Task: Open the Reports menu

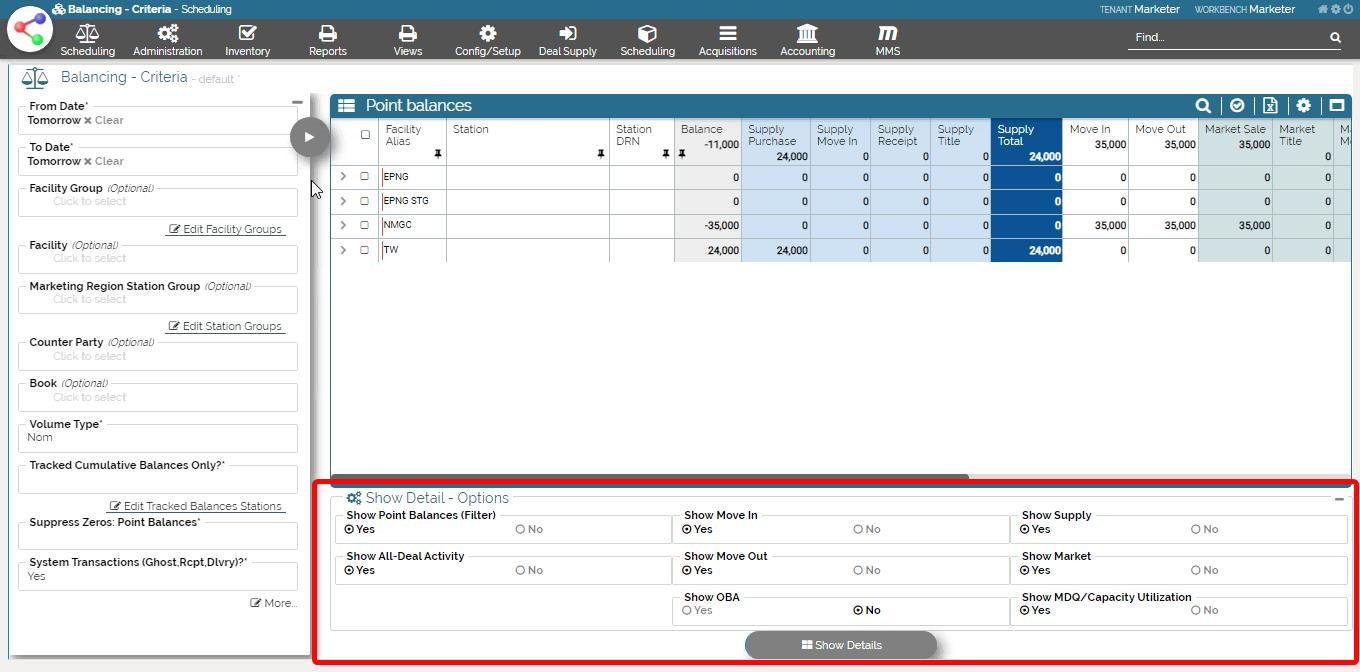Action: (x=327, y=40)
